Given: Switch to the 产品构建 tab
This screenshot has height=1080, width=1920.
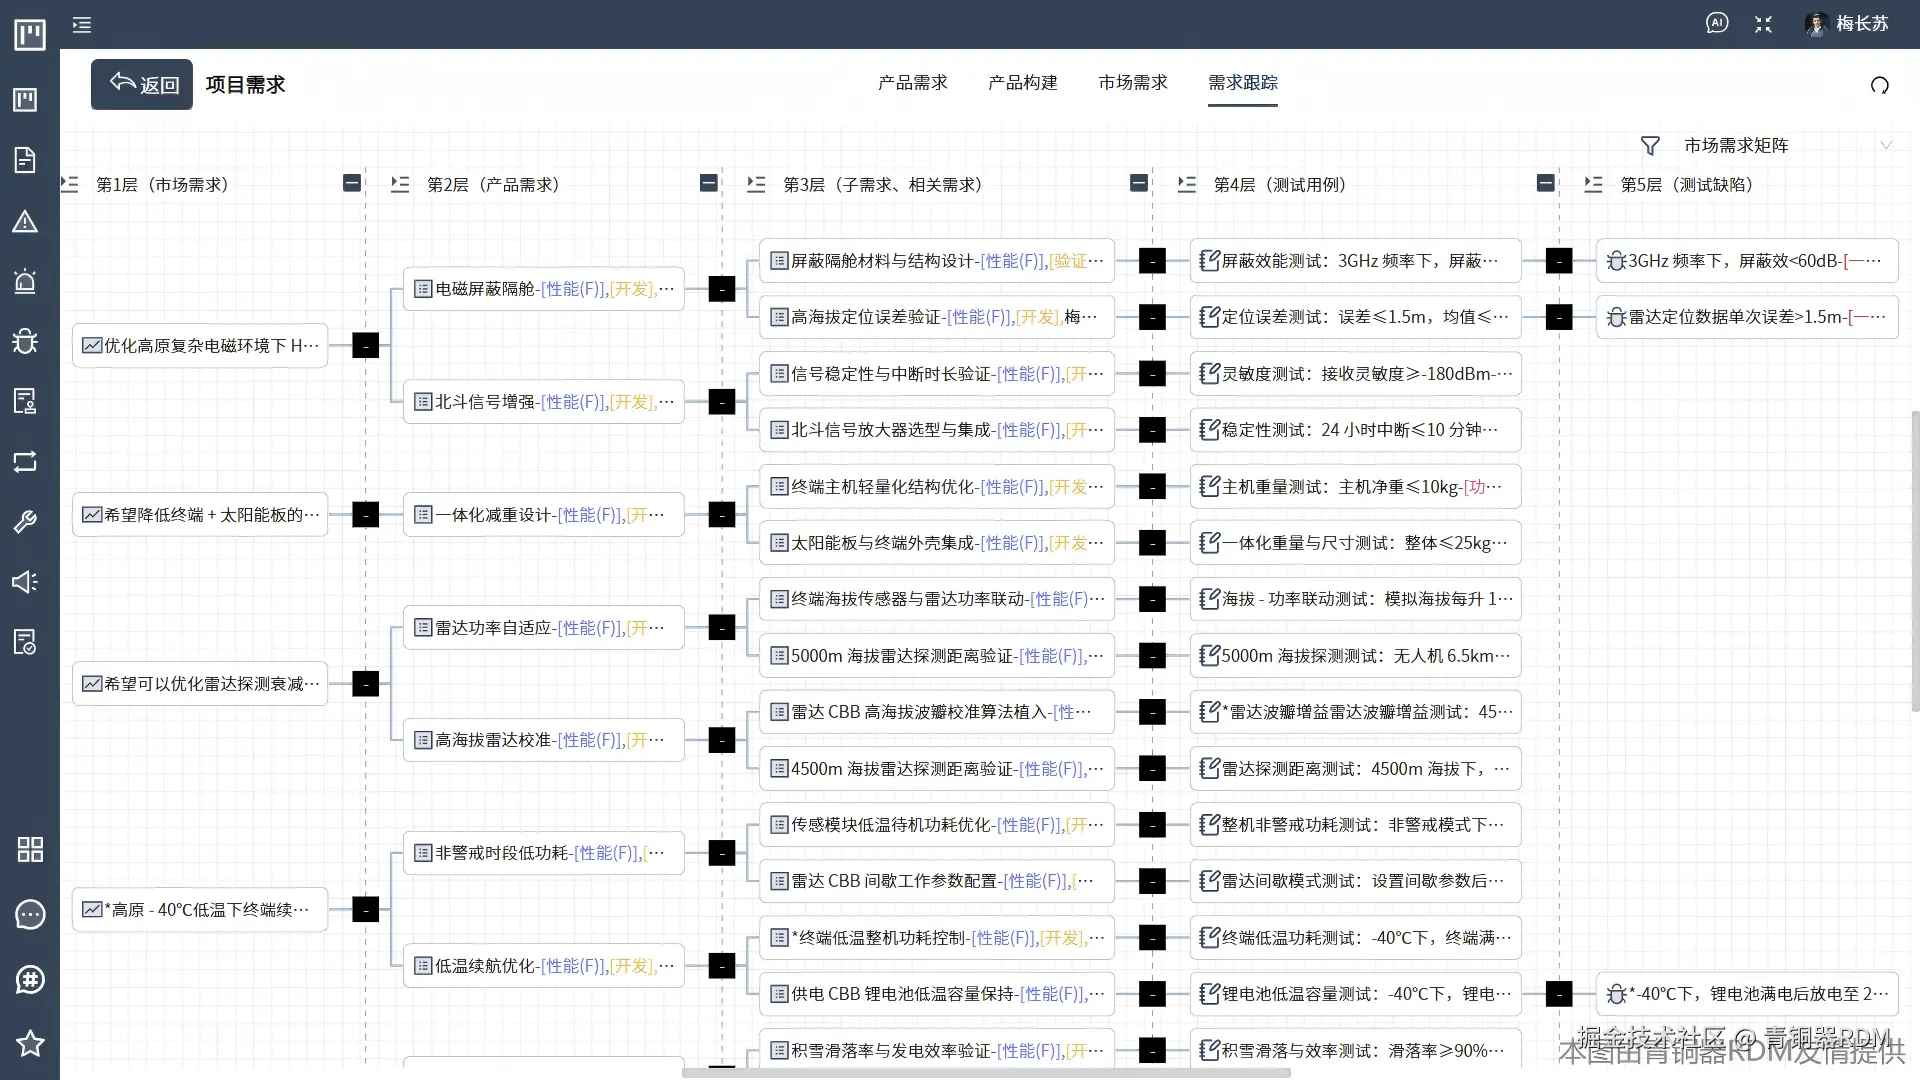Looking at the screenshot, I should point(1022,83).
